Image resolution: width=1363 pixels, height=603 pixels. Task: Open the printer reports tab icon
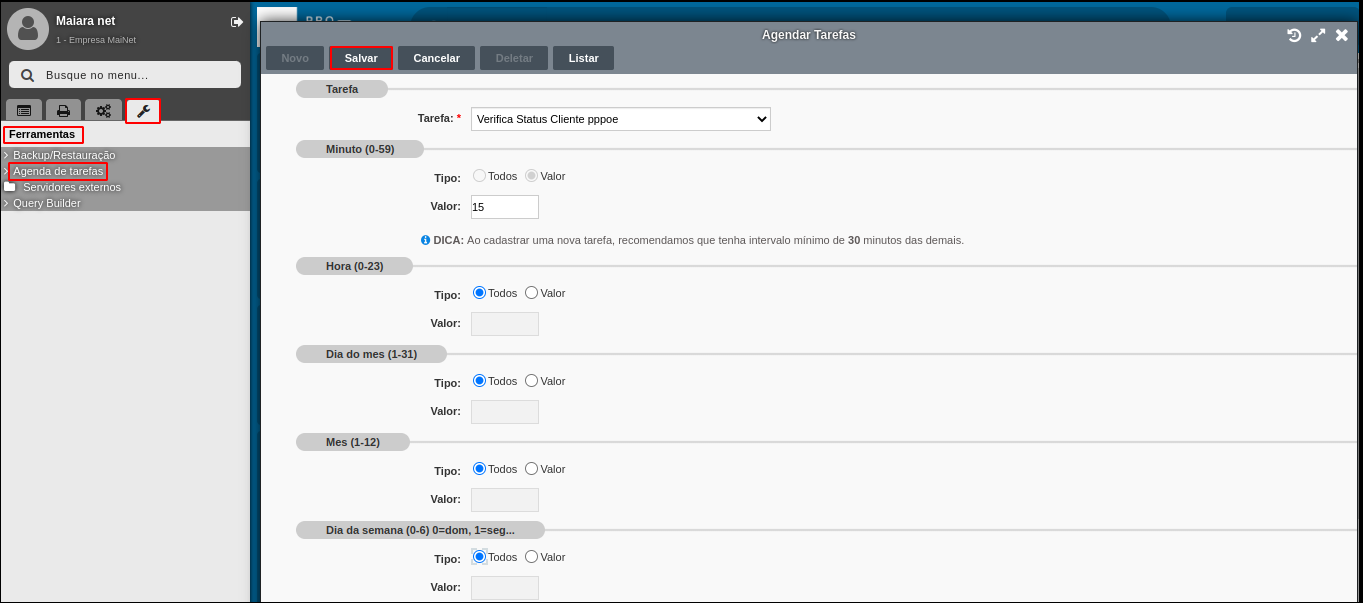[x=63, y=111]
